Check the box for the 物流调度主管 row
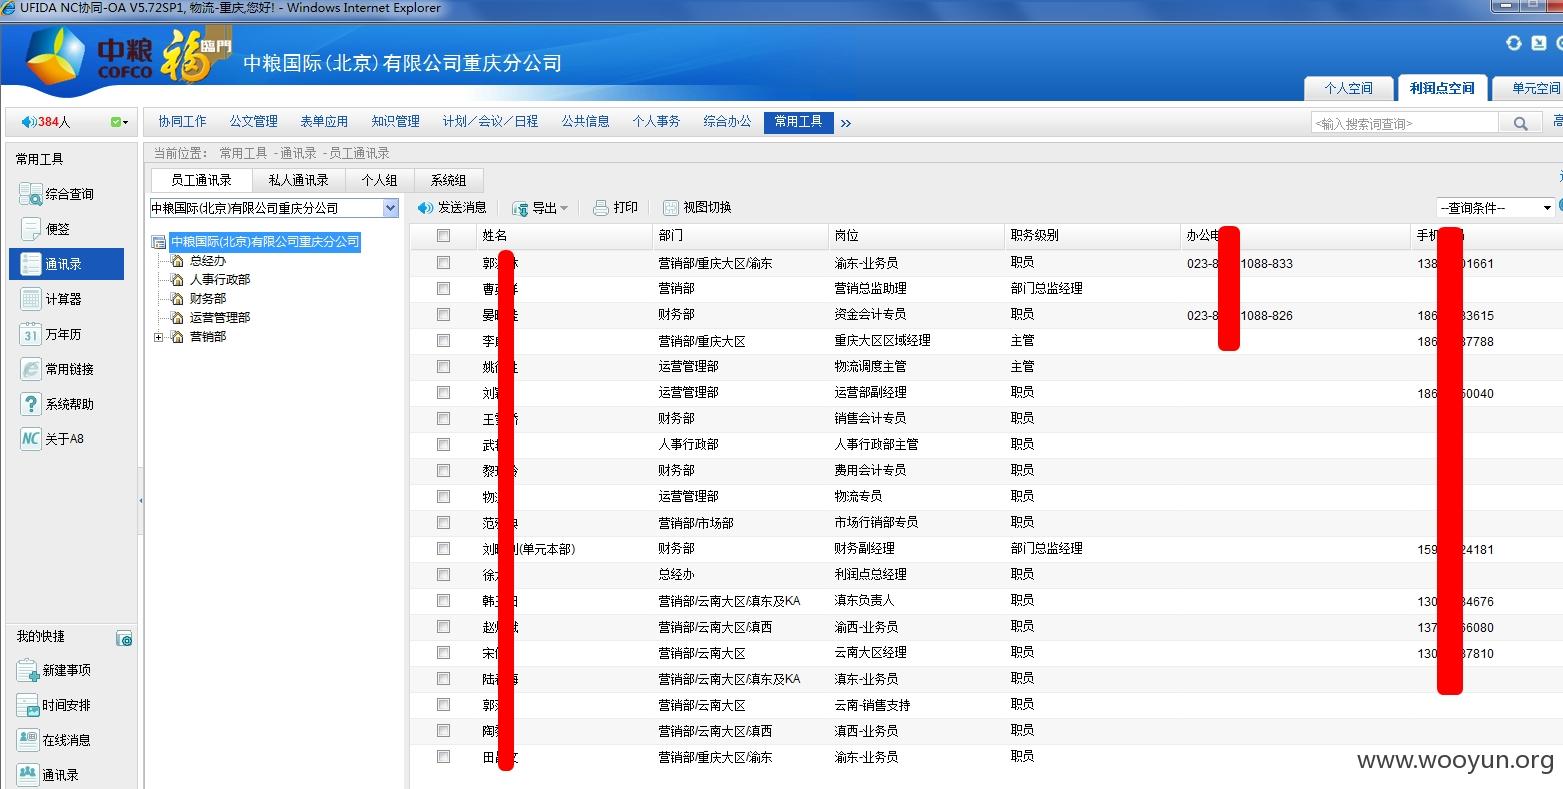1563x789 pixels. click(443, 366)
